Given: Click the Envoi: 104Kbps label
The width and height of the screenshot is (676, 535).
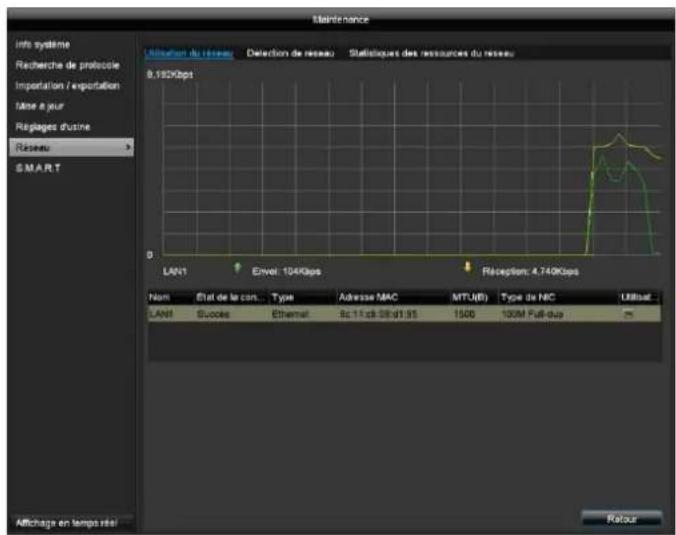Looking at the screenshot, I should (286, 272).
